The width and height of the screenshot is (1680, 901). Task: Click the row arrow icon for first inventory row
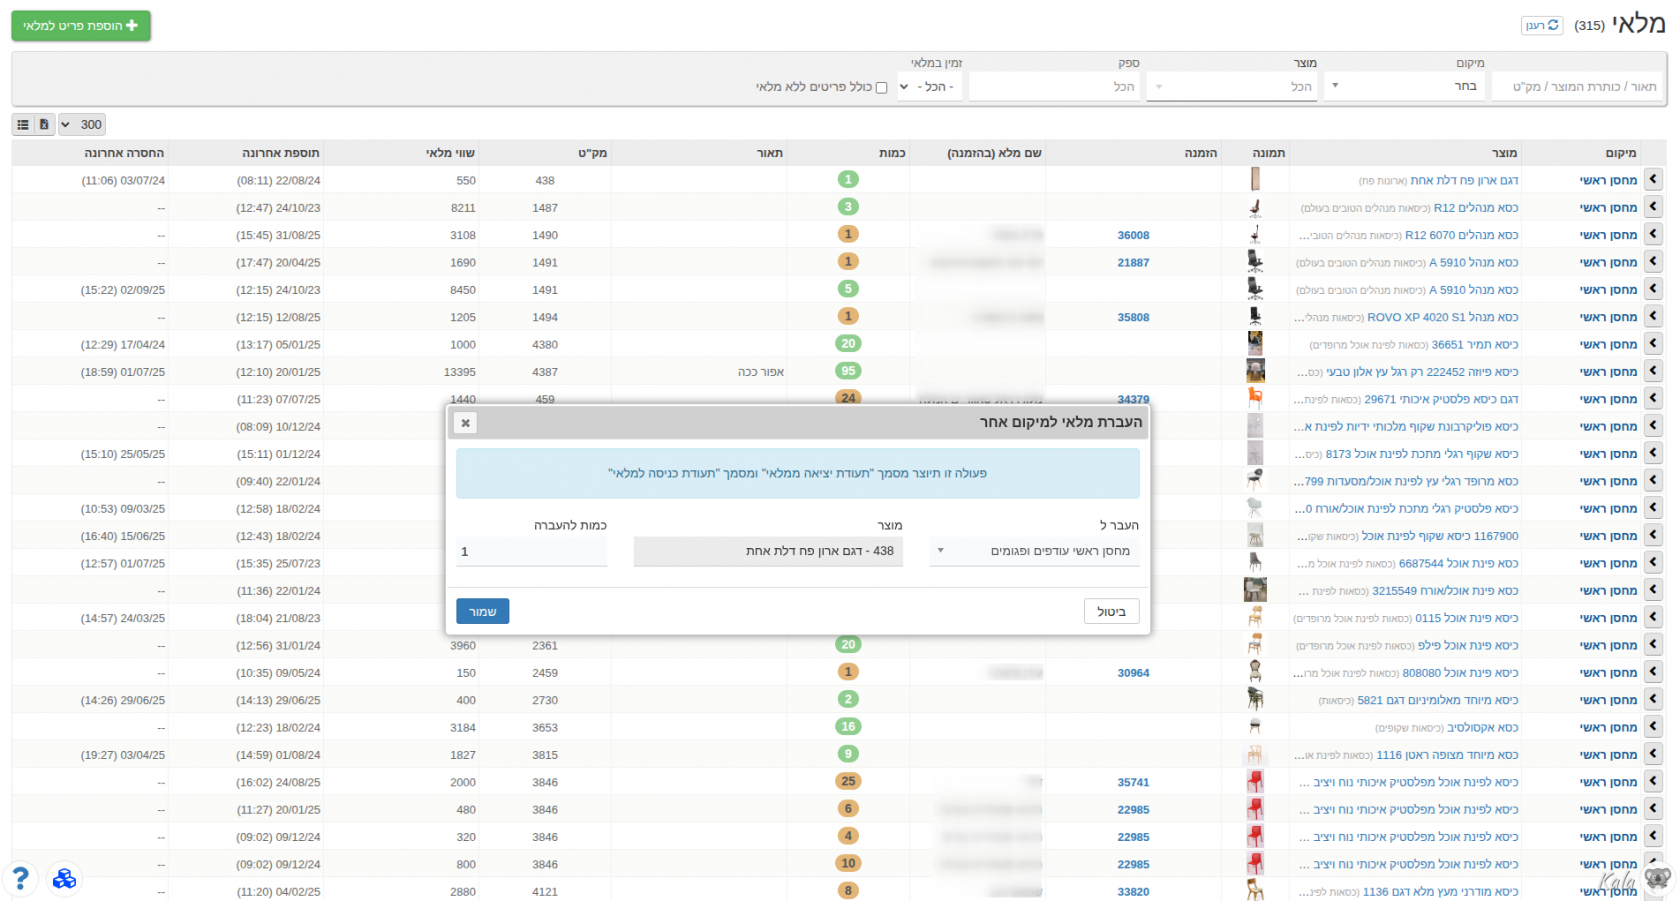[x=1652, y=180]
